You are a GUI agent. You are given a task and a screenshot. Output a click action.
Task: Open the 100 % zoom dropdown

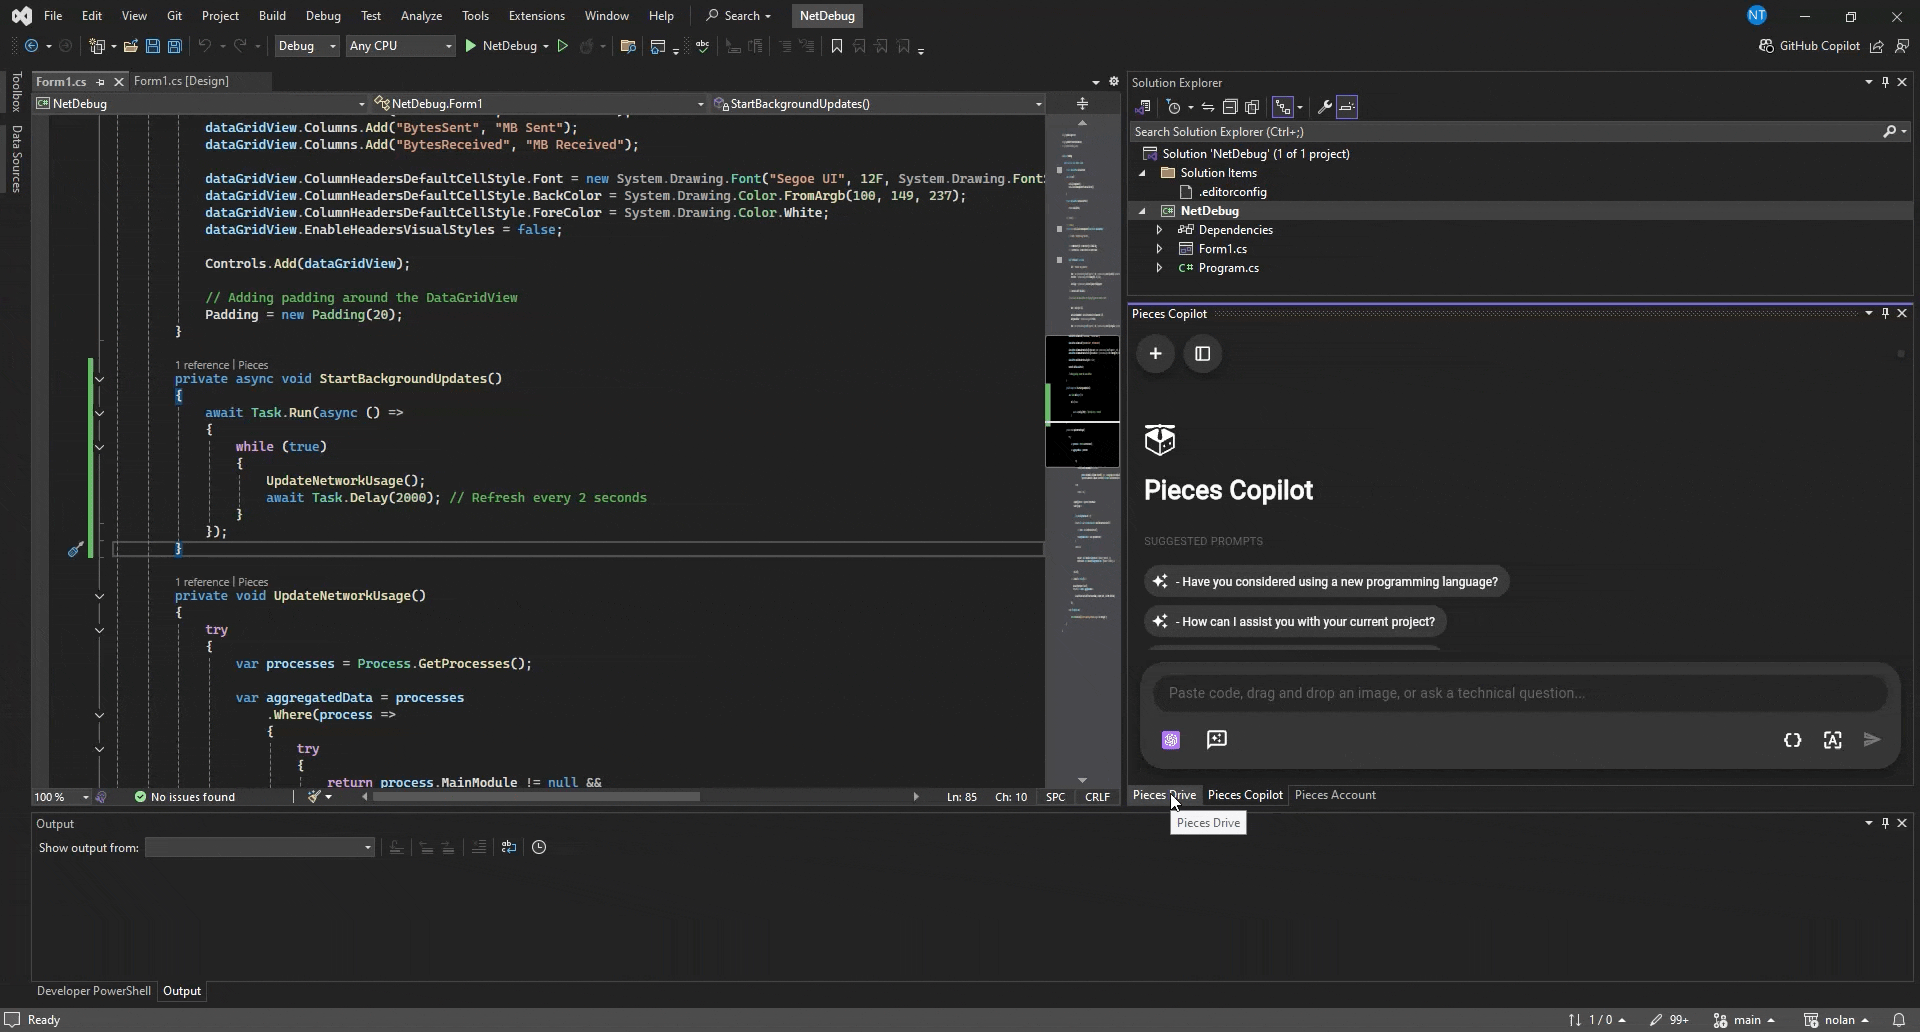61,797
